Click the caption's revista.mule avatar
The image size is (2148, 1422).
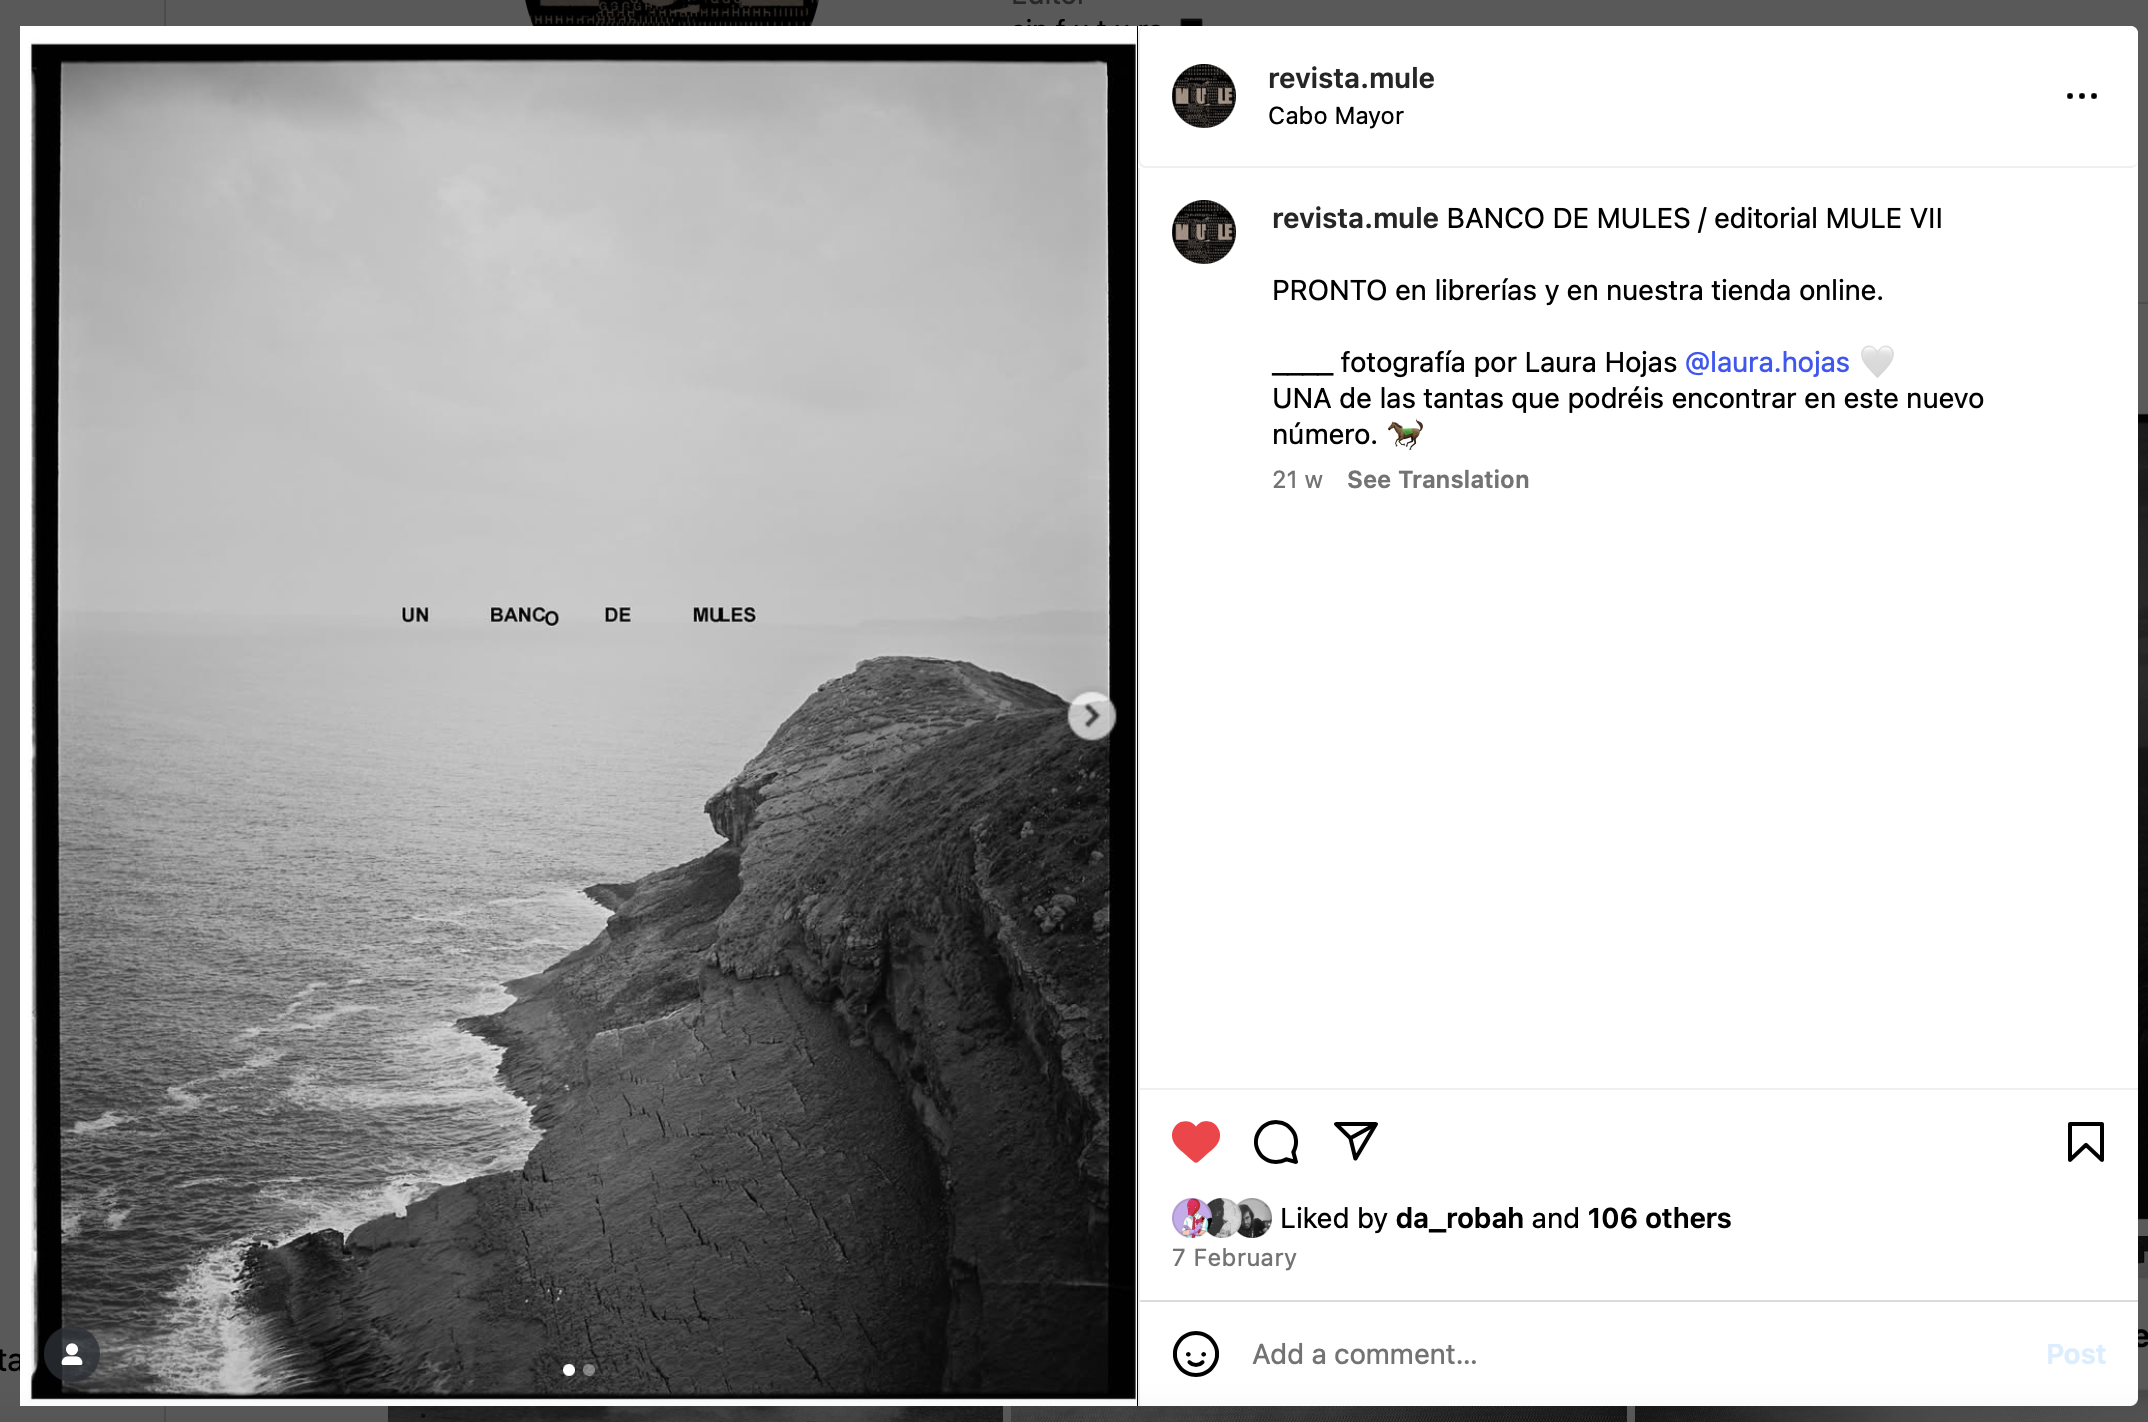[1203, 232]
